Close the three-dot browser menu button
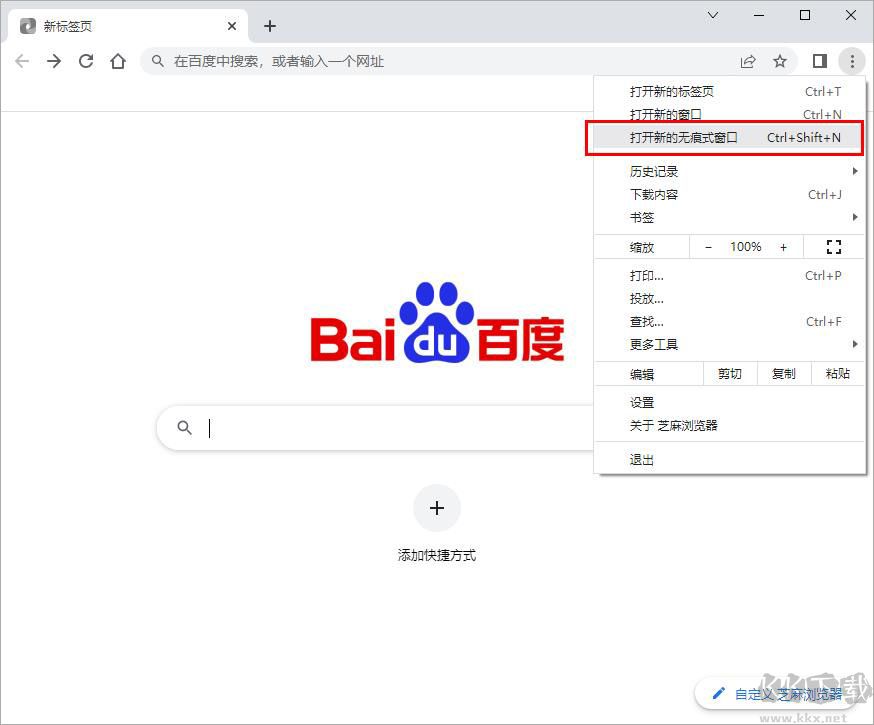 point(852,61)
